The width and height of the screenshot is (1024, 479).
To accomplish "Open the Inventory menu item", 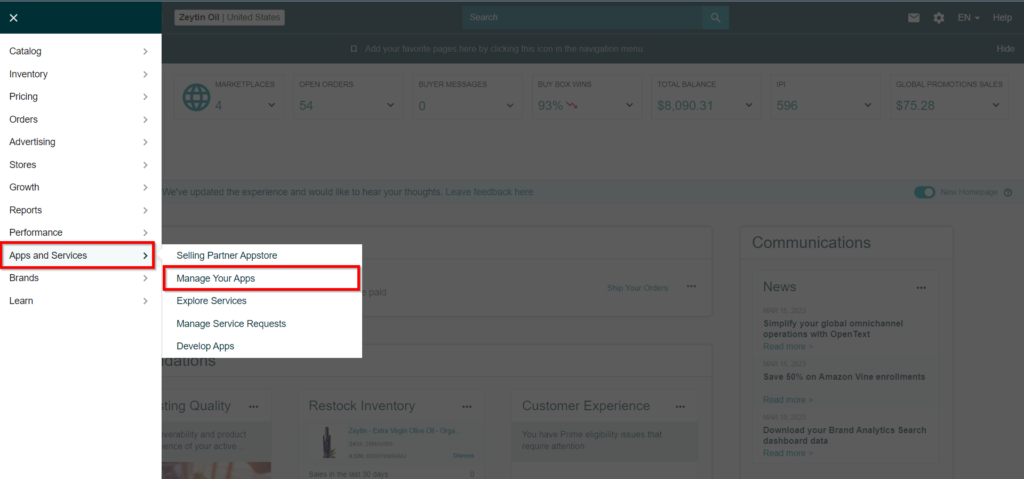I will 80,74.
